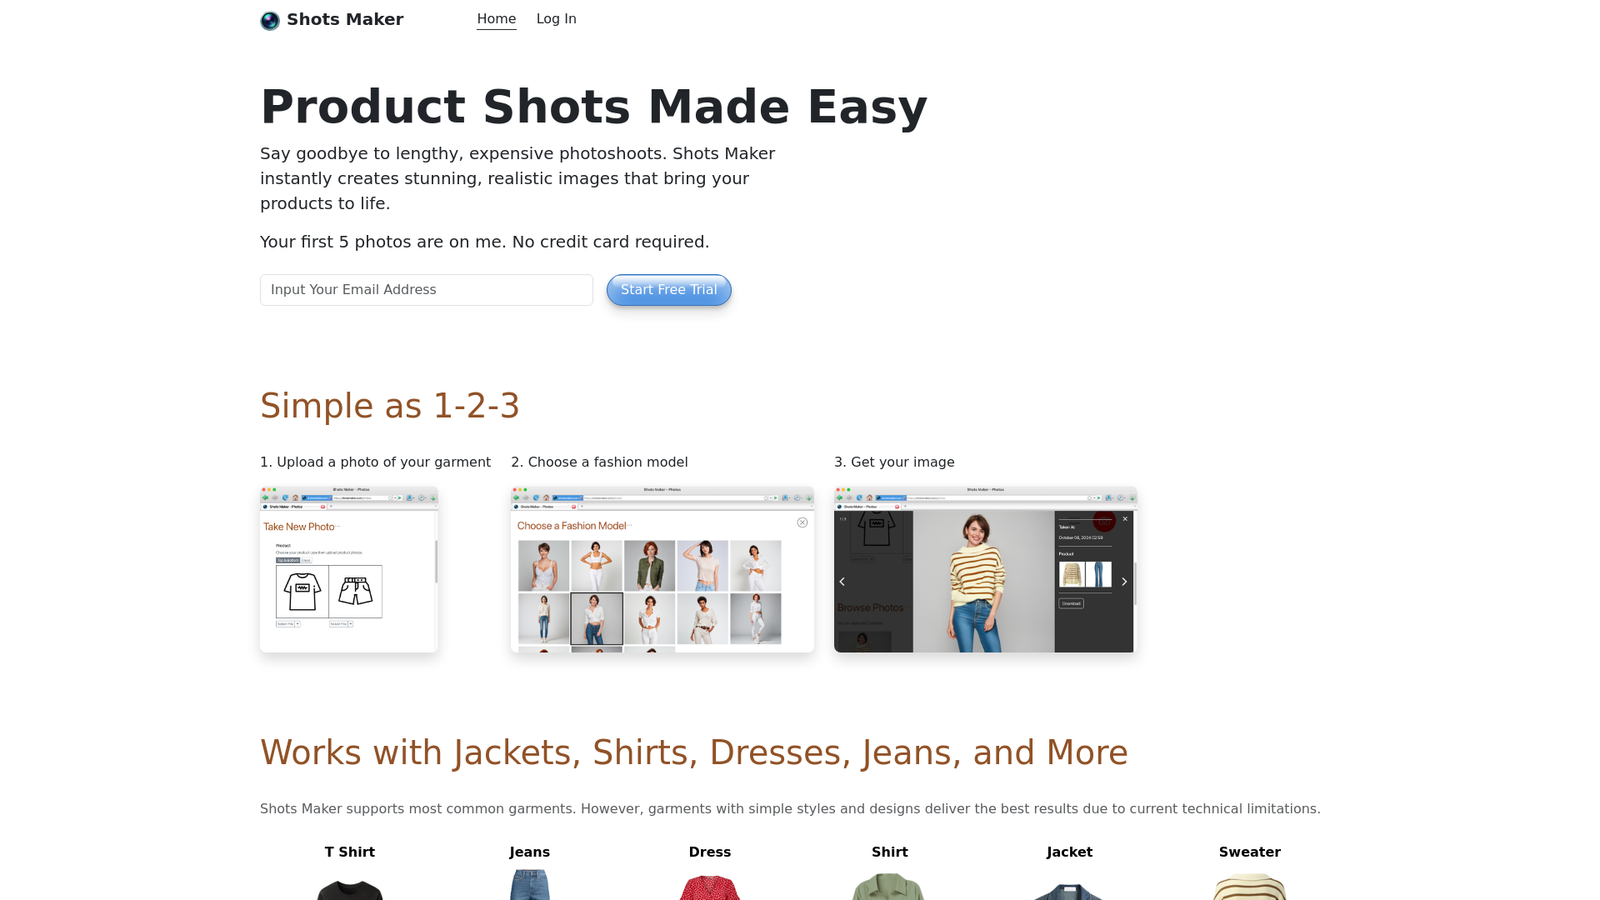Click the Simple as 1-2-3 heading
The width and height of the screenshot is (1600, 900).
pyautogui.click(x=390, y=406)
